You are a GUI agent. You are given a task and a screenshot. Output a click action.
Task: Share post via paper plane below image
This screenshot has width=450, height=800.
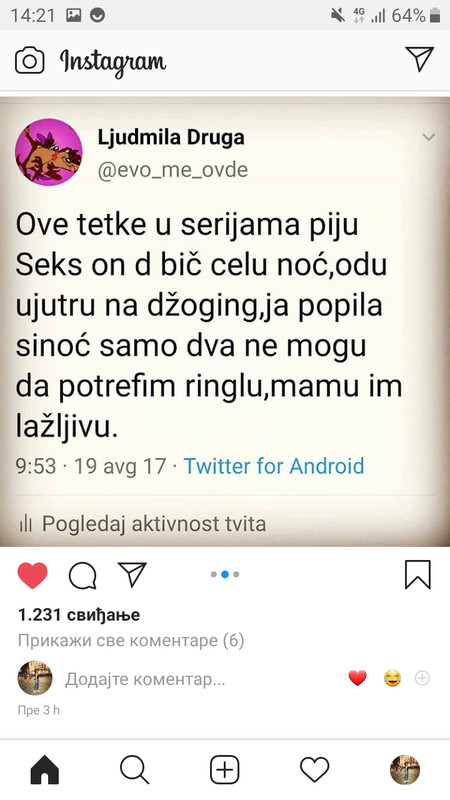pos(132,574)
